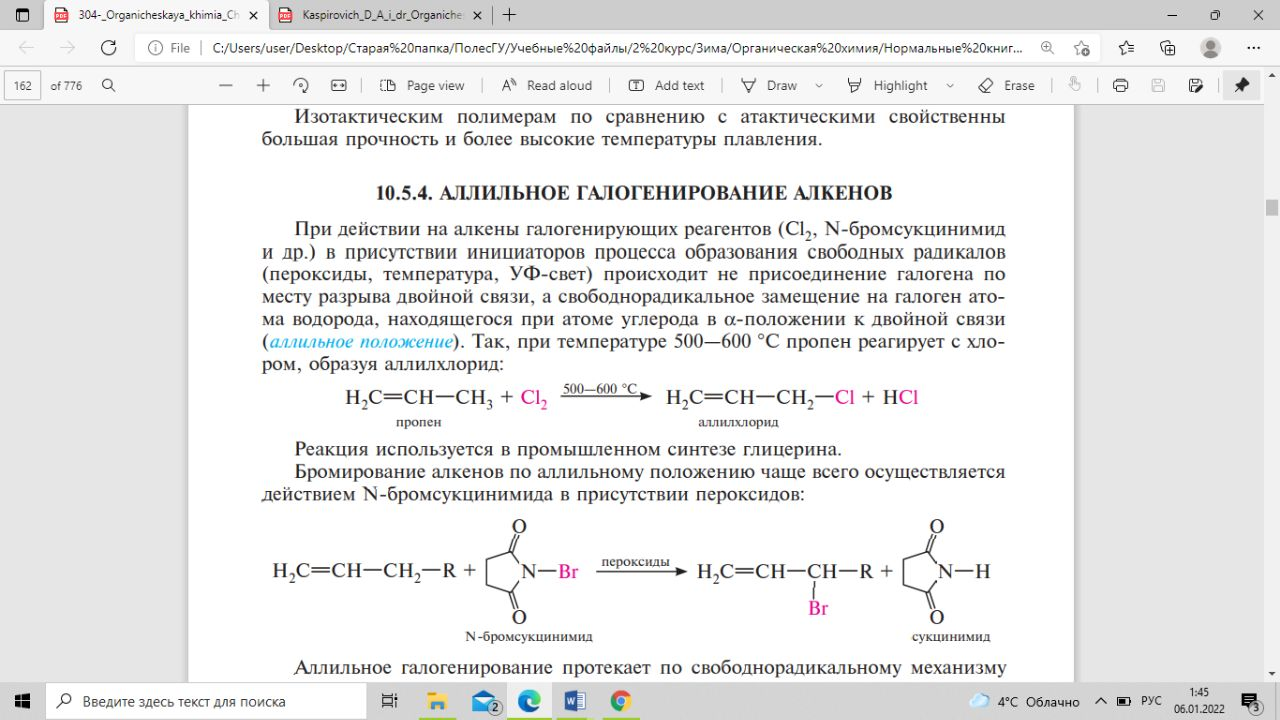The image size is (1280, 720).
Task: Add this page to favorites
Action: coord(1081,47)
